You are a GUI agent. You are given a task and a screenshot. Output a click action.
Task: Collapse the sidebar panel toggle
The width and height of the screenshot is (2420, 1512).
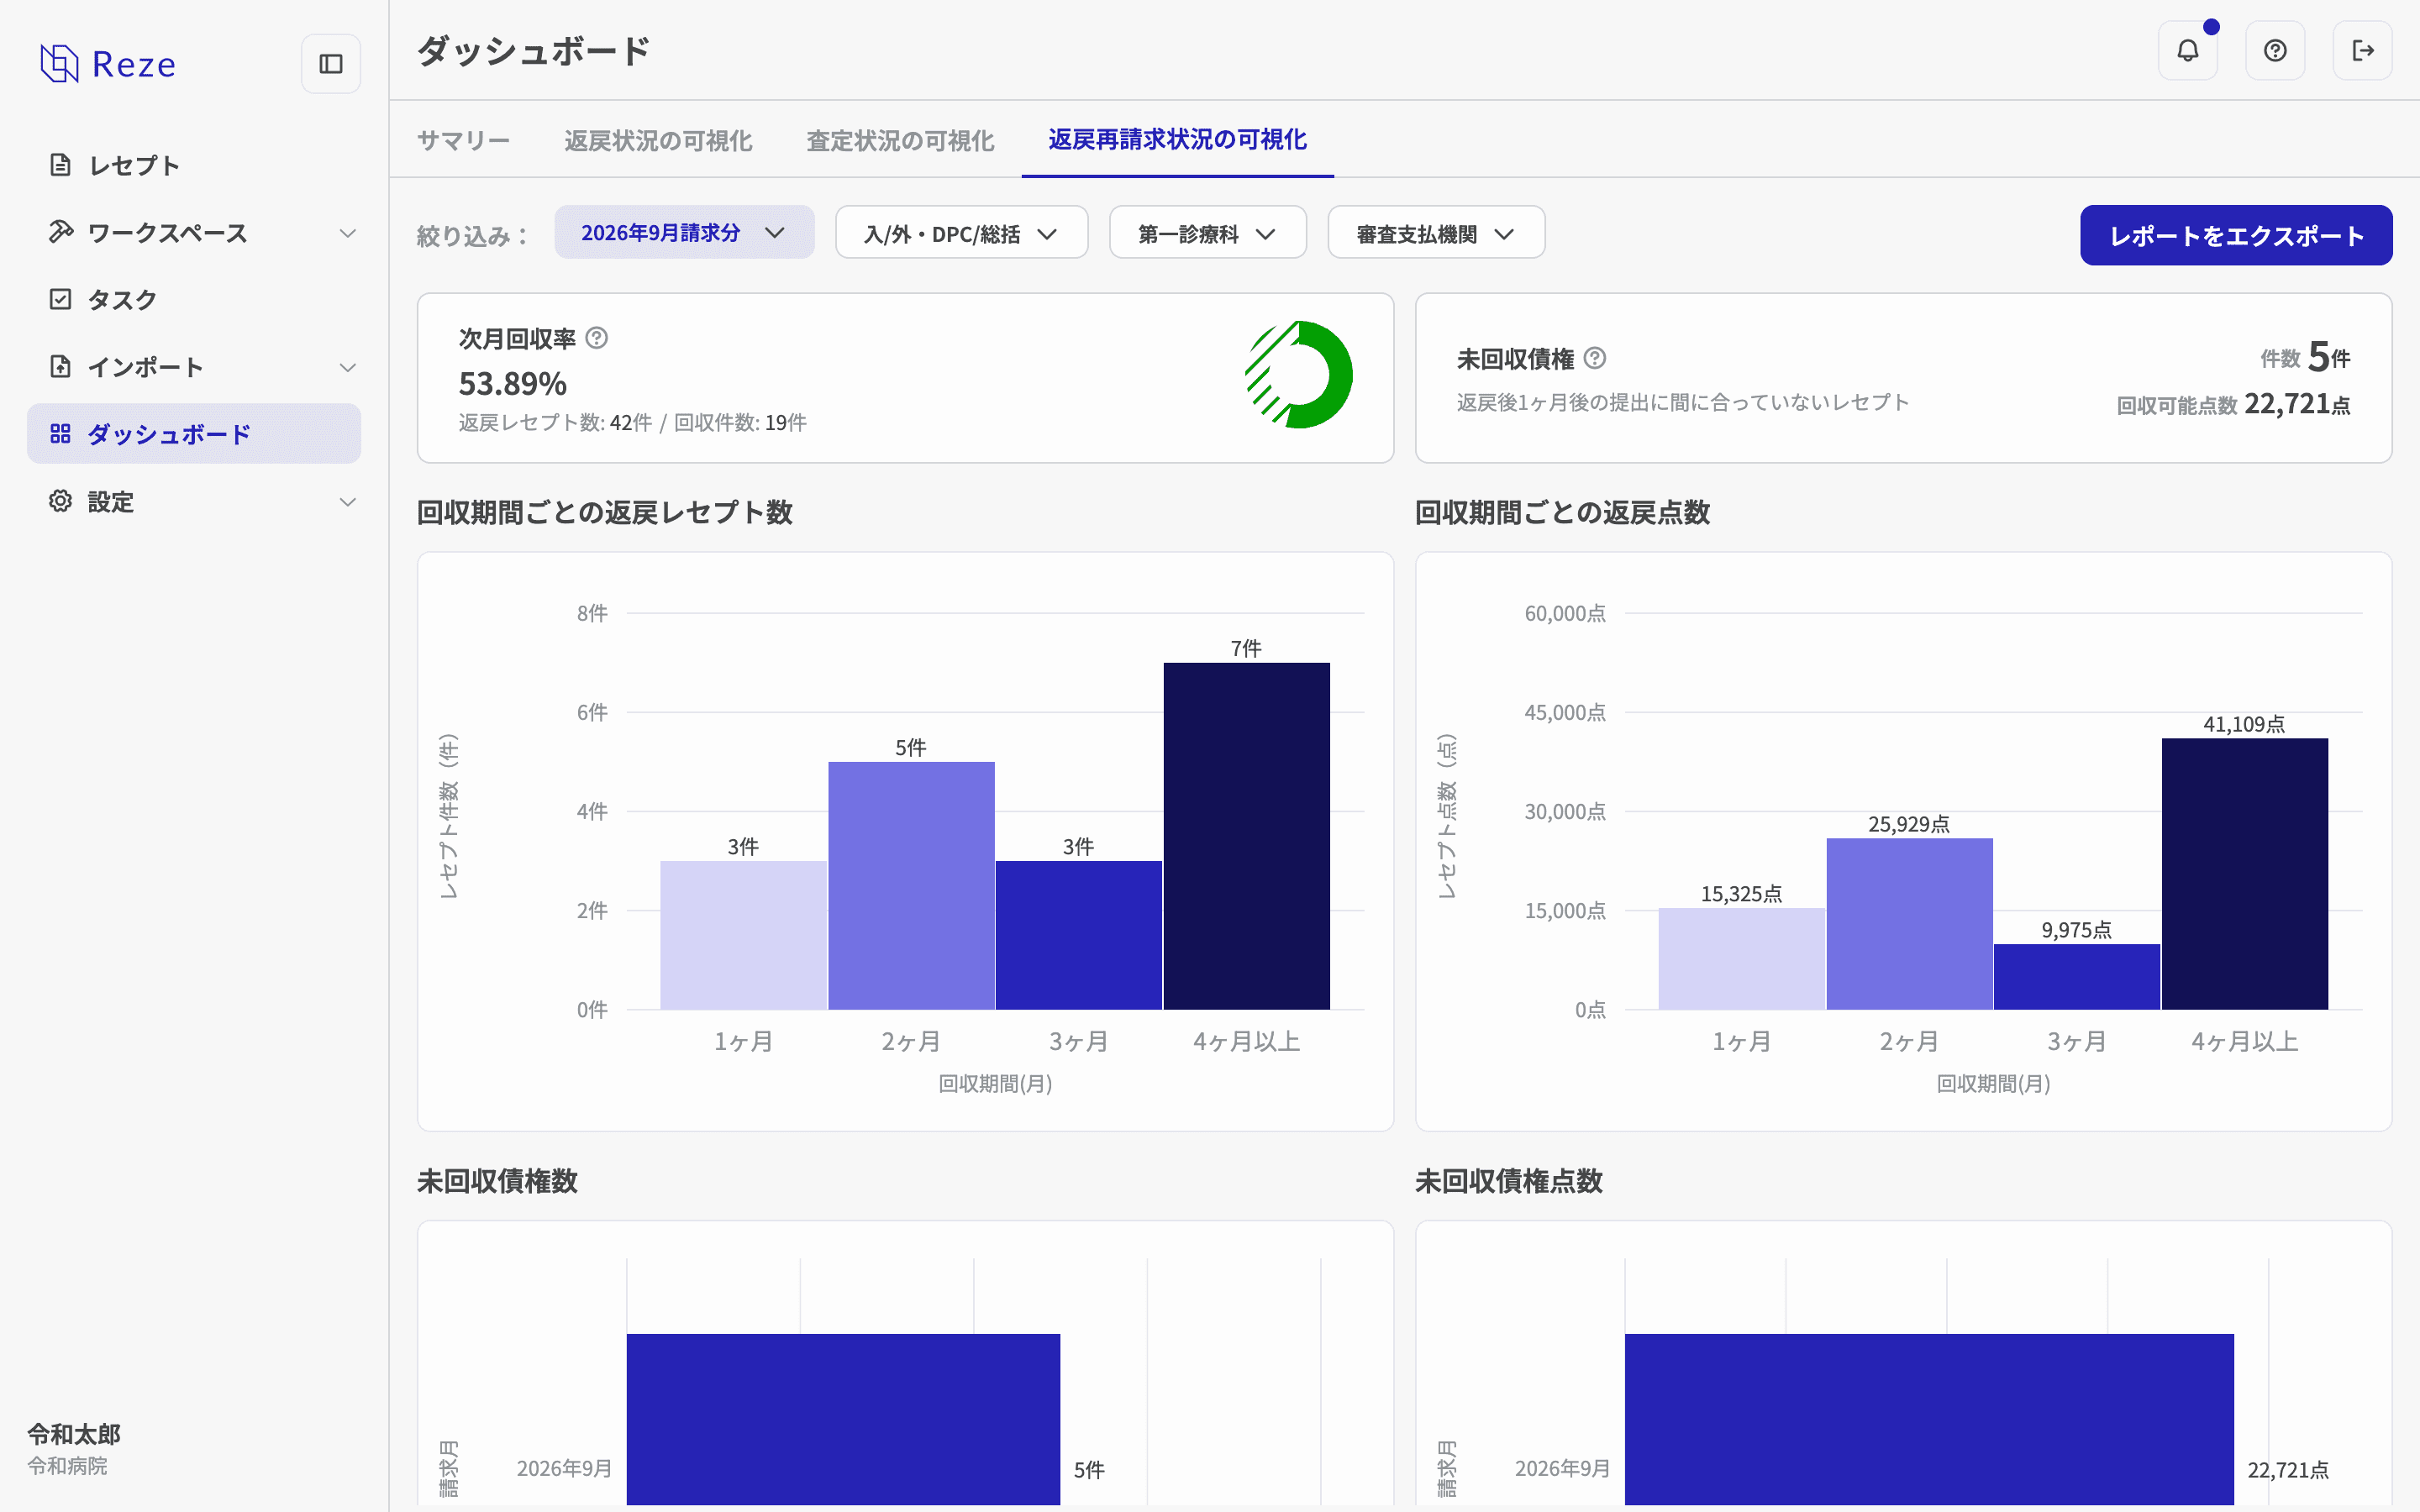[x=331, y=64]
